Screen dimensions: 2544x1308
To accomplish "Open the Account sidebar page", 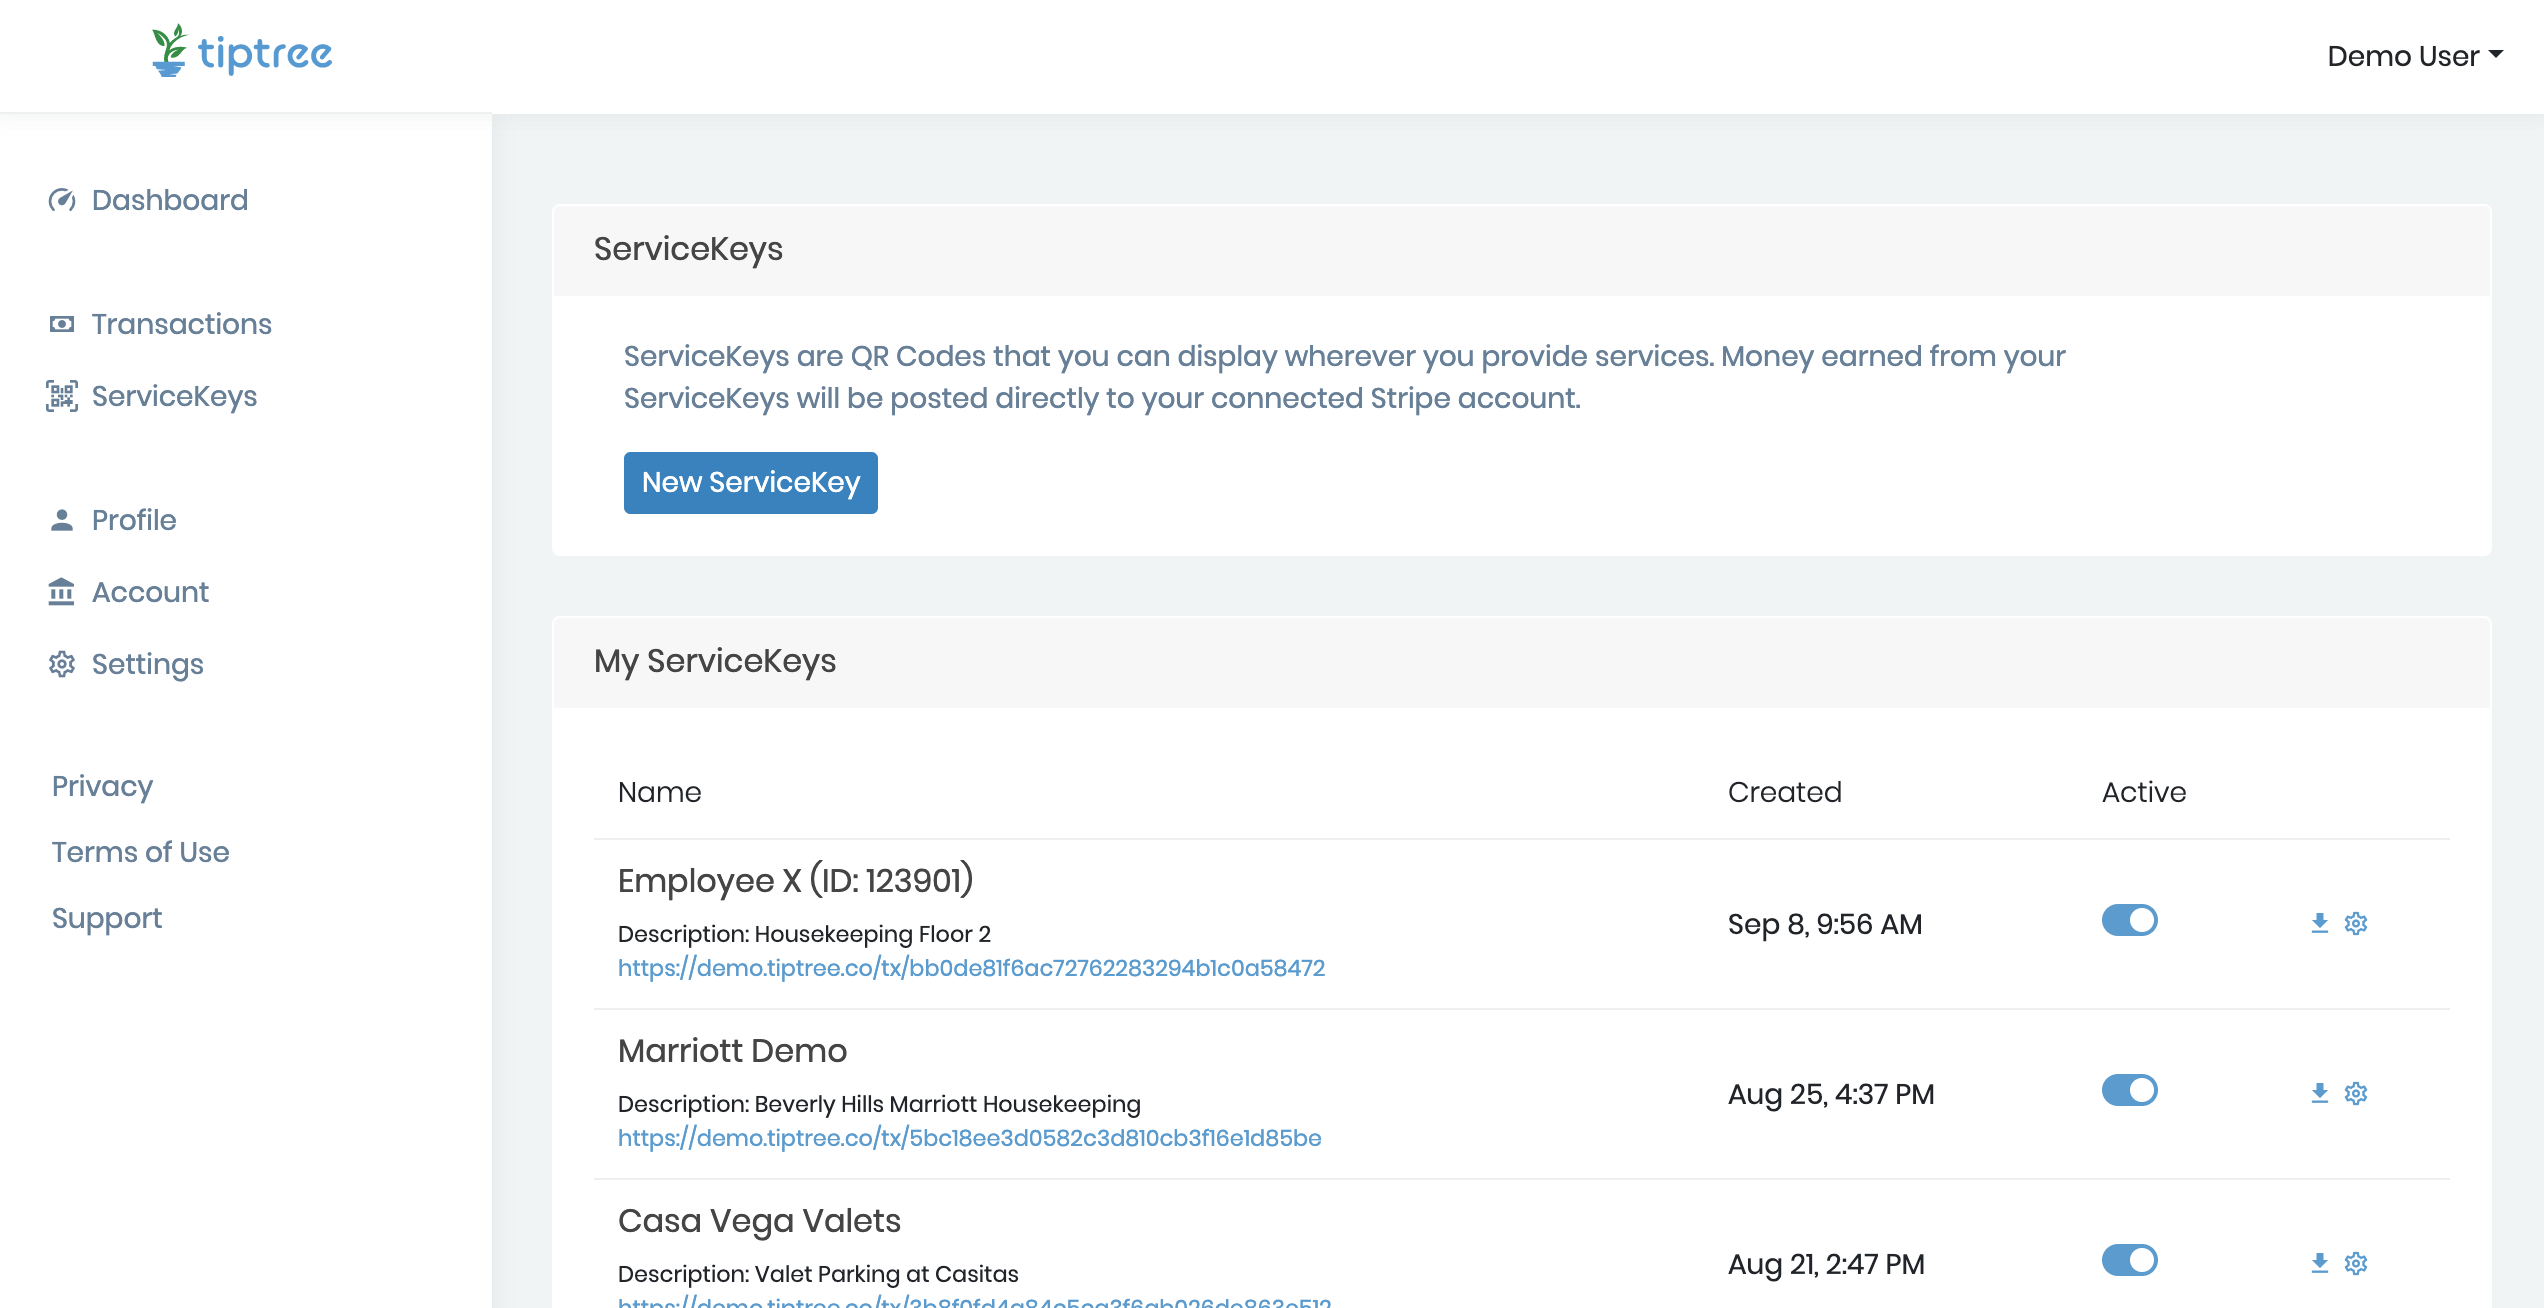I will tap(150, 592).
